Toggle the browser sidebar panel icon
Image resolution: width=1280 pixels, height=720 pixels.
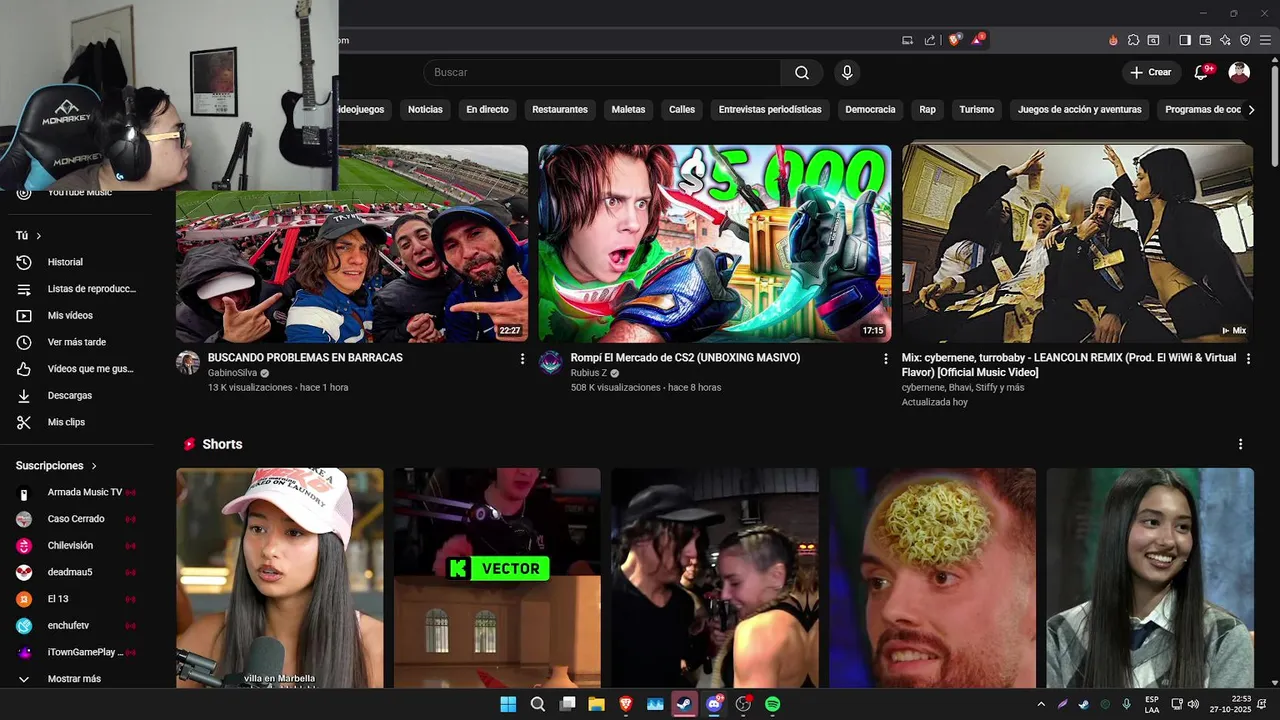[x=1185, y=40]
